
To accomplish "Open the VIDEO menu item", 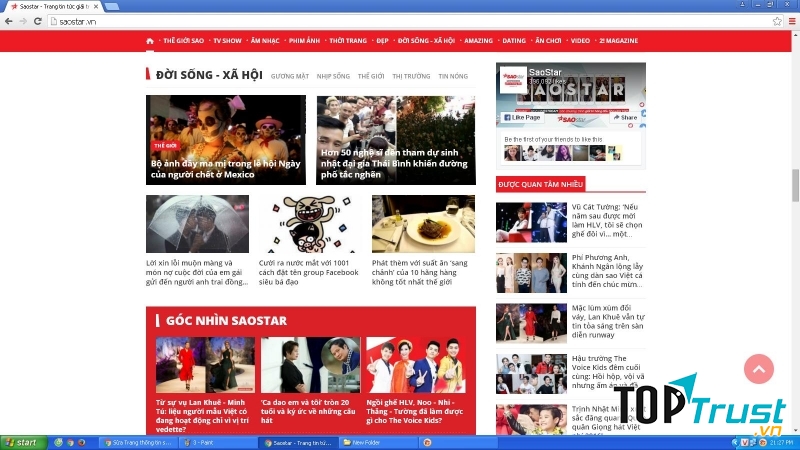I will click(580, 41).
